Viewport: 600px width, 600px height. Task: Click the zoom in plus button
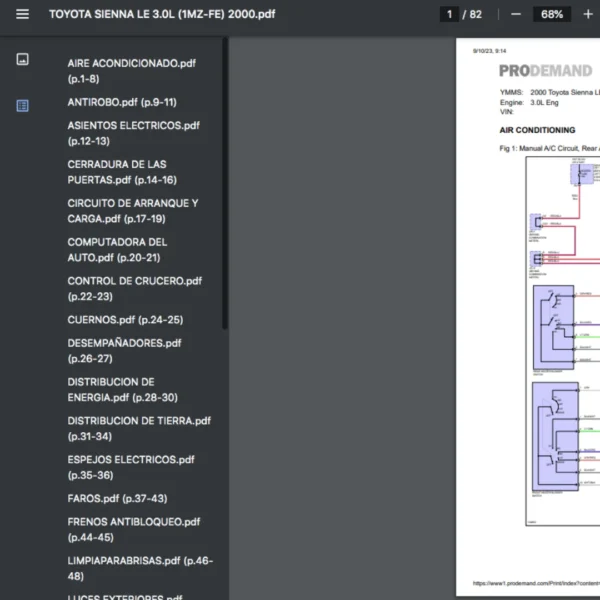click(x=587, y=15)
